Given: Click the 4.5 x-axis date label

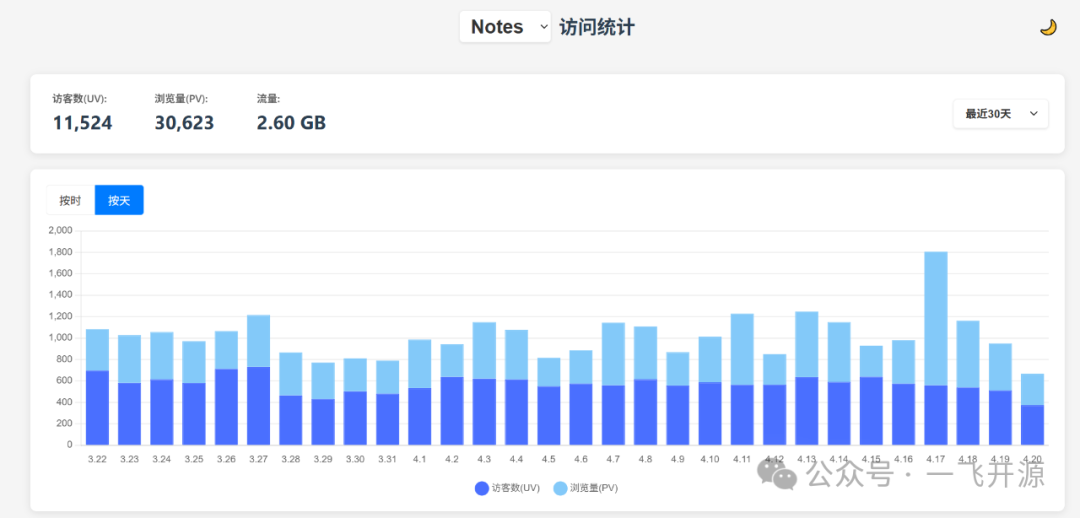Looking at the screenshot, I should pyautogui.click(x=548, y=459).
